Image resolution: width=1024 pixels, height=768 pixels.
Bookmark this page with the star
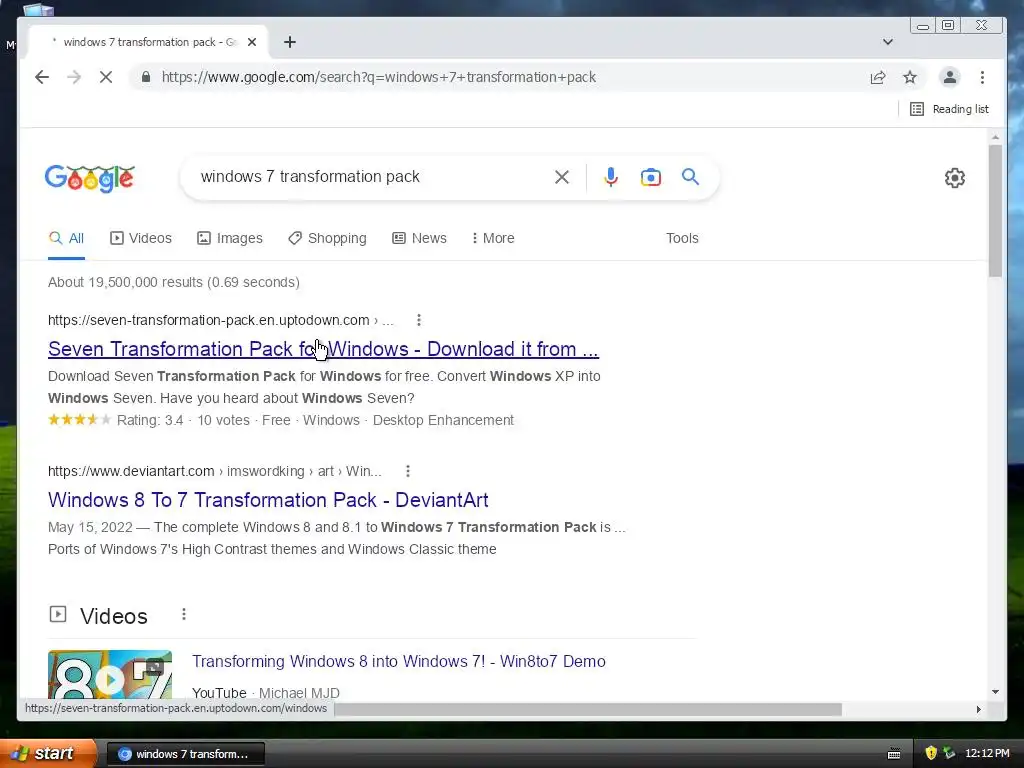[x=910, y=77]
